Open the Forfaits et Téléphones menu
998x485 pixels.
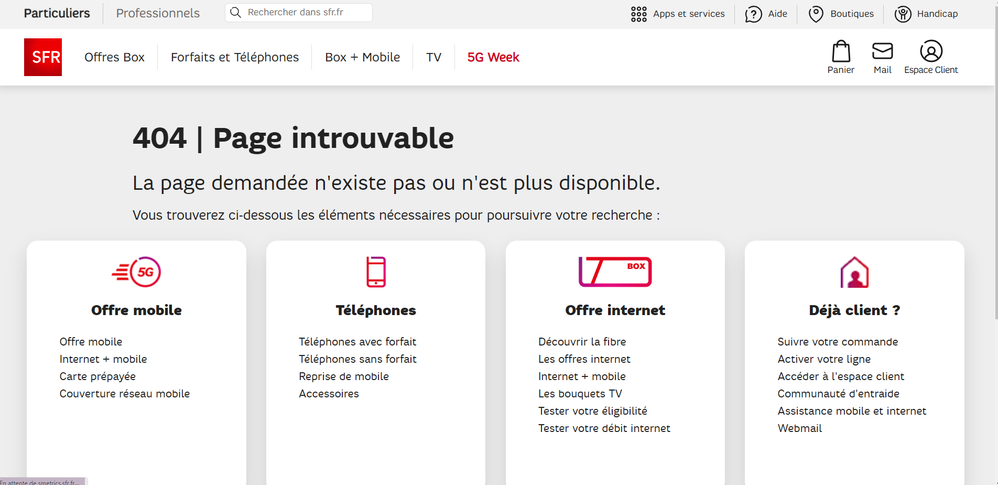(235, 57)
